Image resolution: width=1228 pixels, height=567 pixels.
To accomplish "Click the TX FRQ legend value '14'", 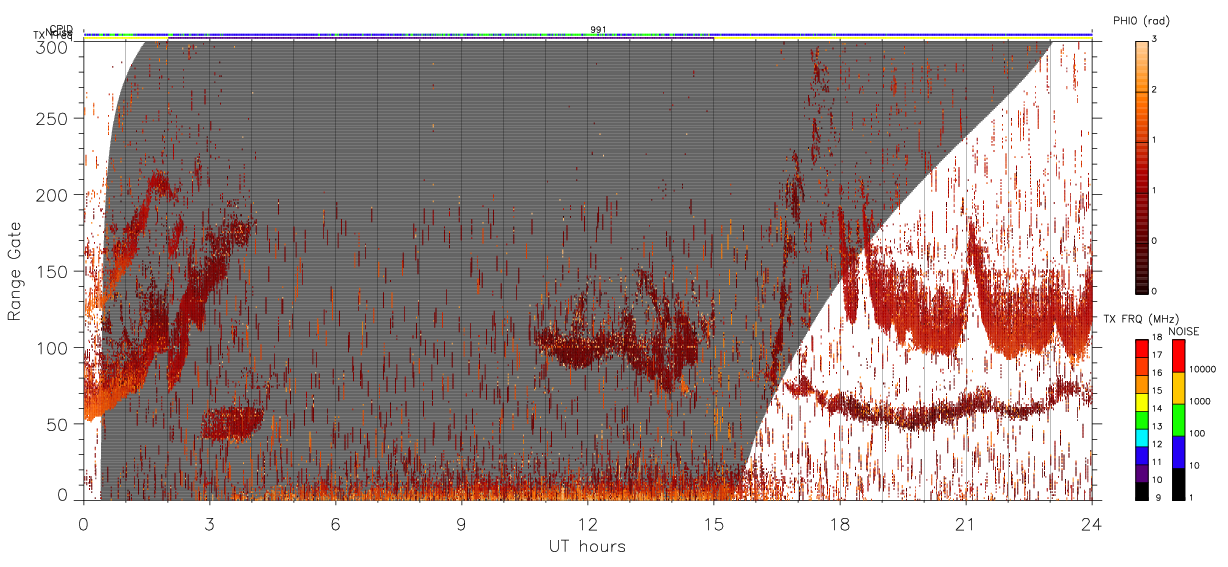I will [1158, 410].
